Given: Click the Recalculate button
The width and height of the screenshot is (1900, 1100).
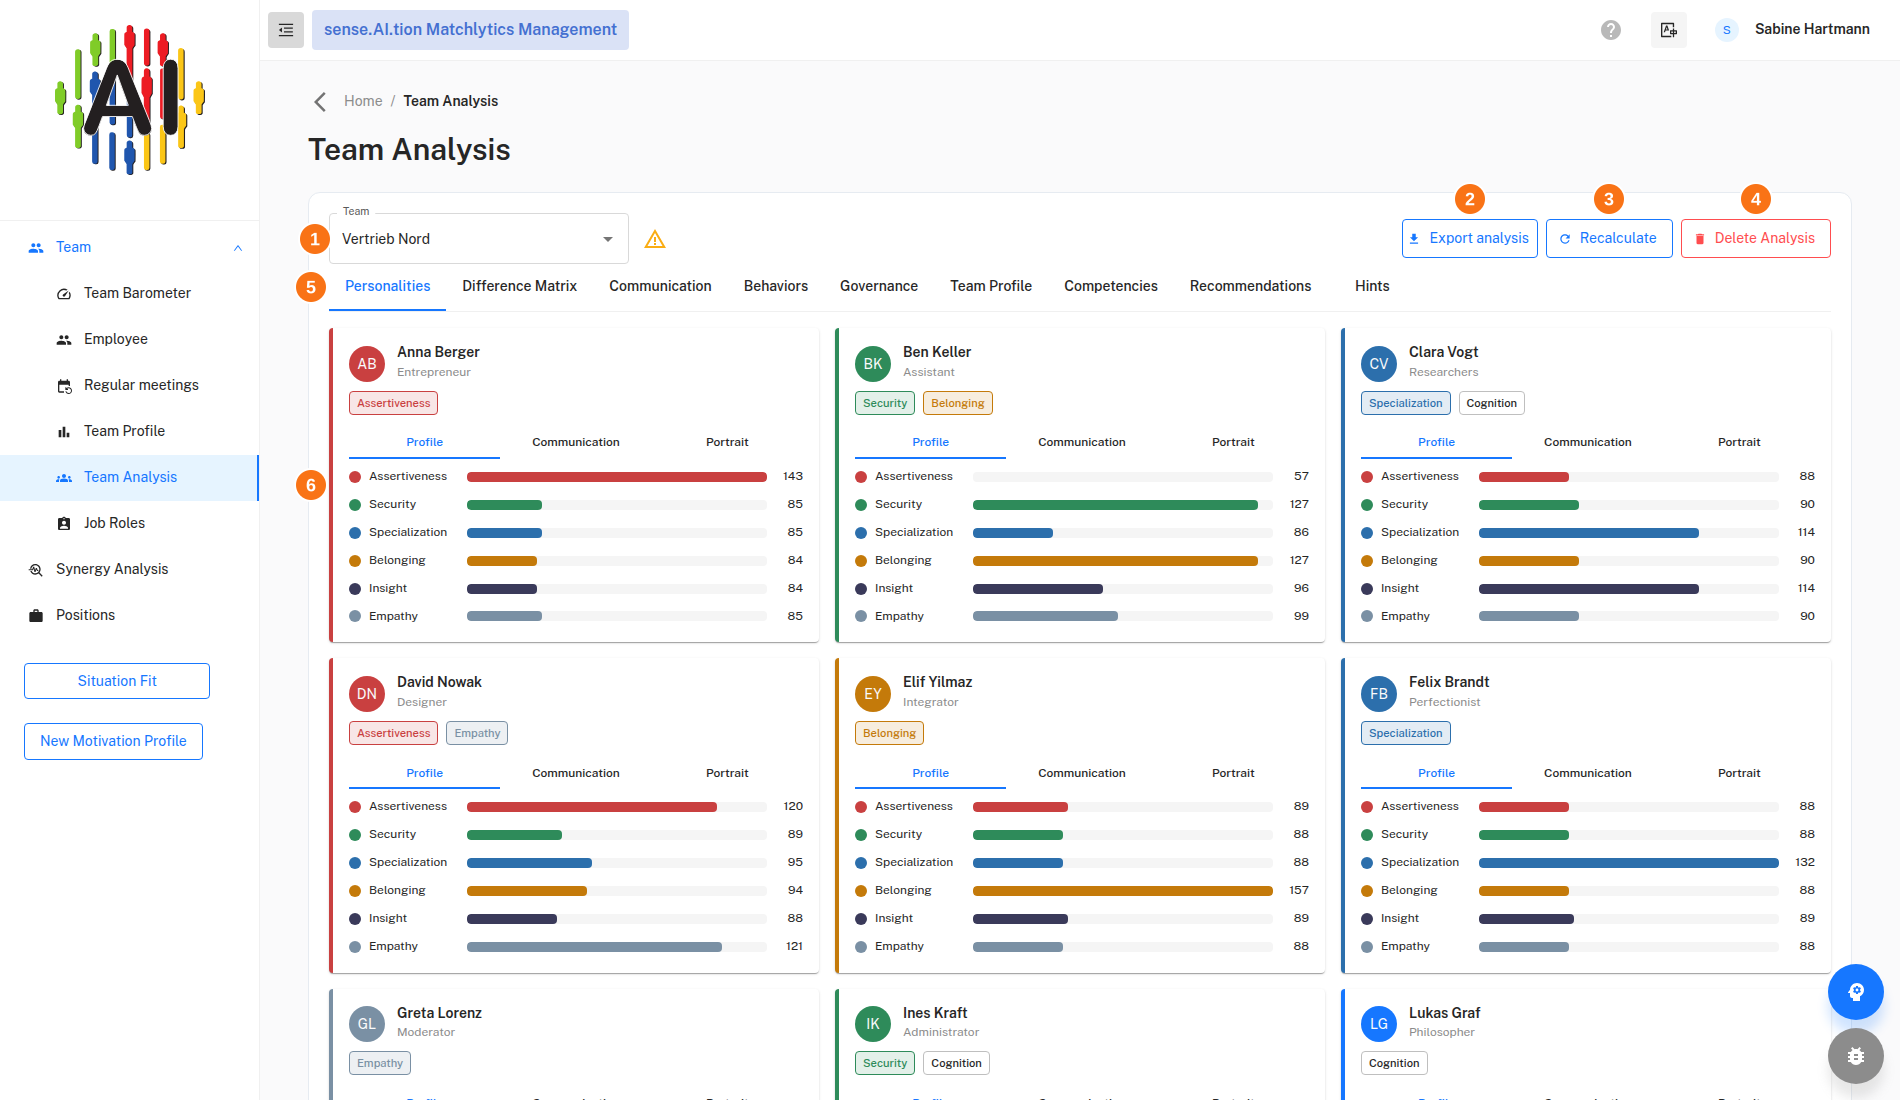Looking at the screenshot, I should (x=1609, y=239).
